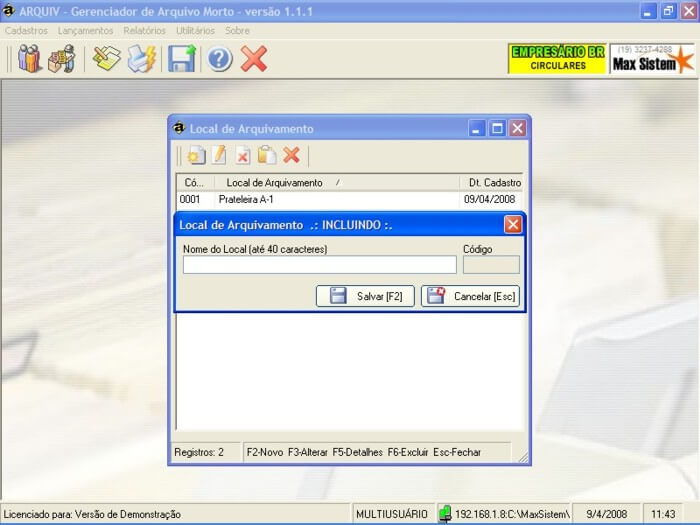Viewport: 700px width, 525px height.
Task: Click the ARQUIV app icon in title bar
Action: coord(8,11)
